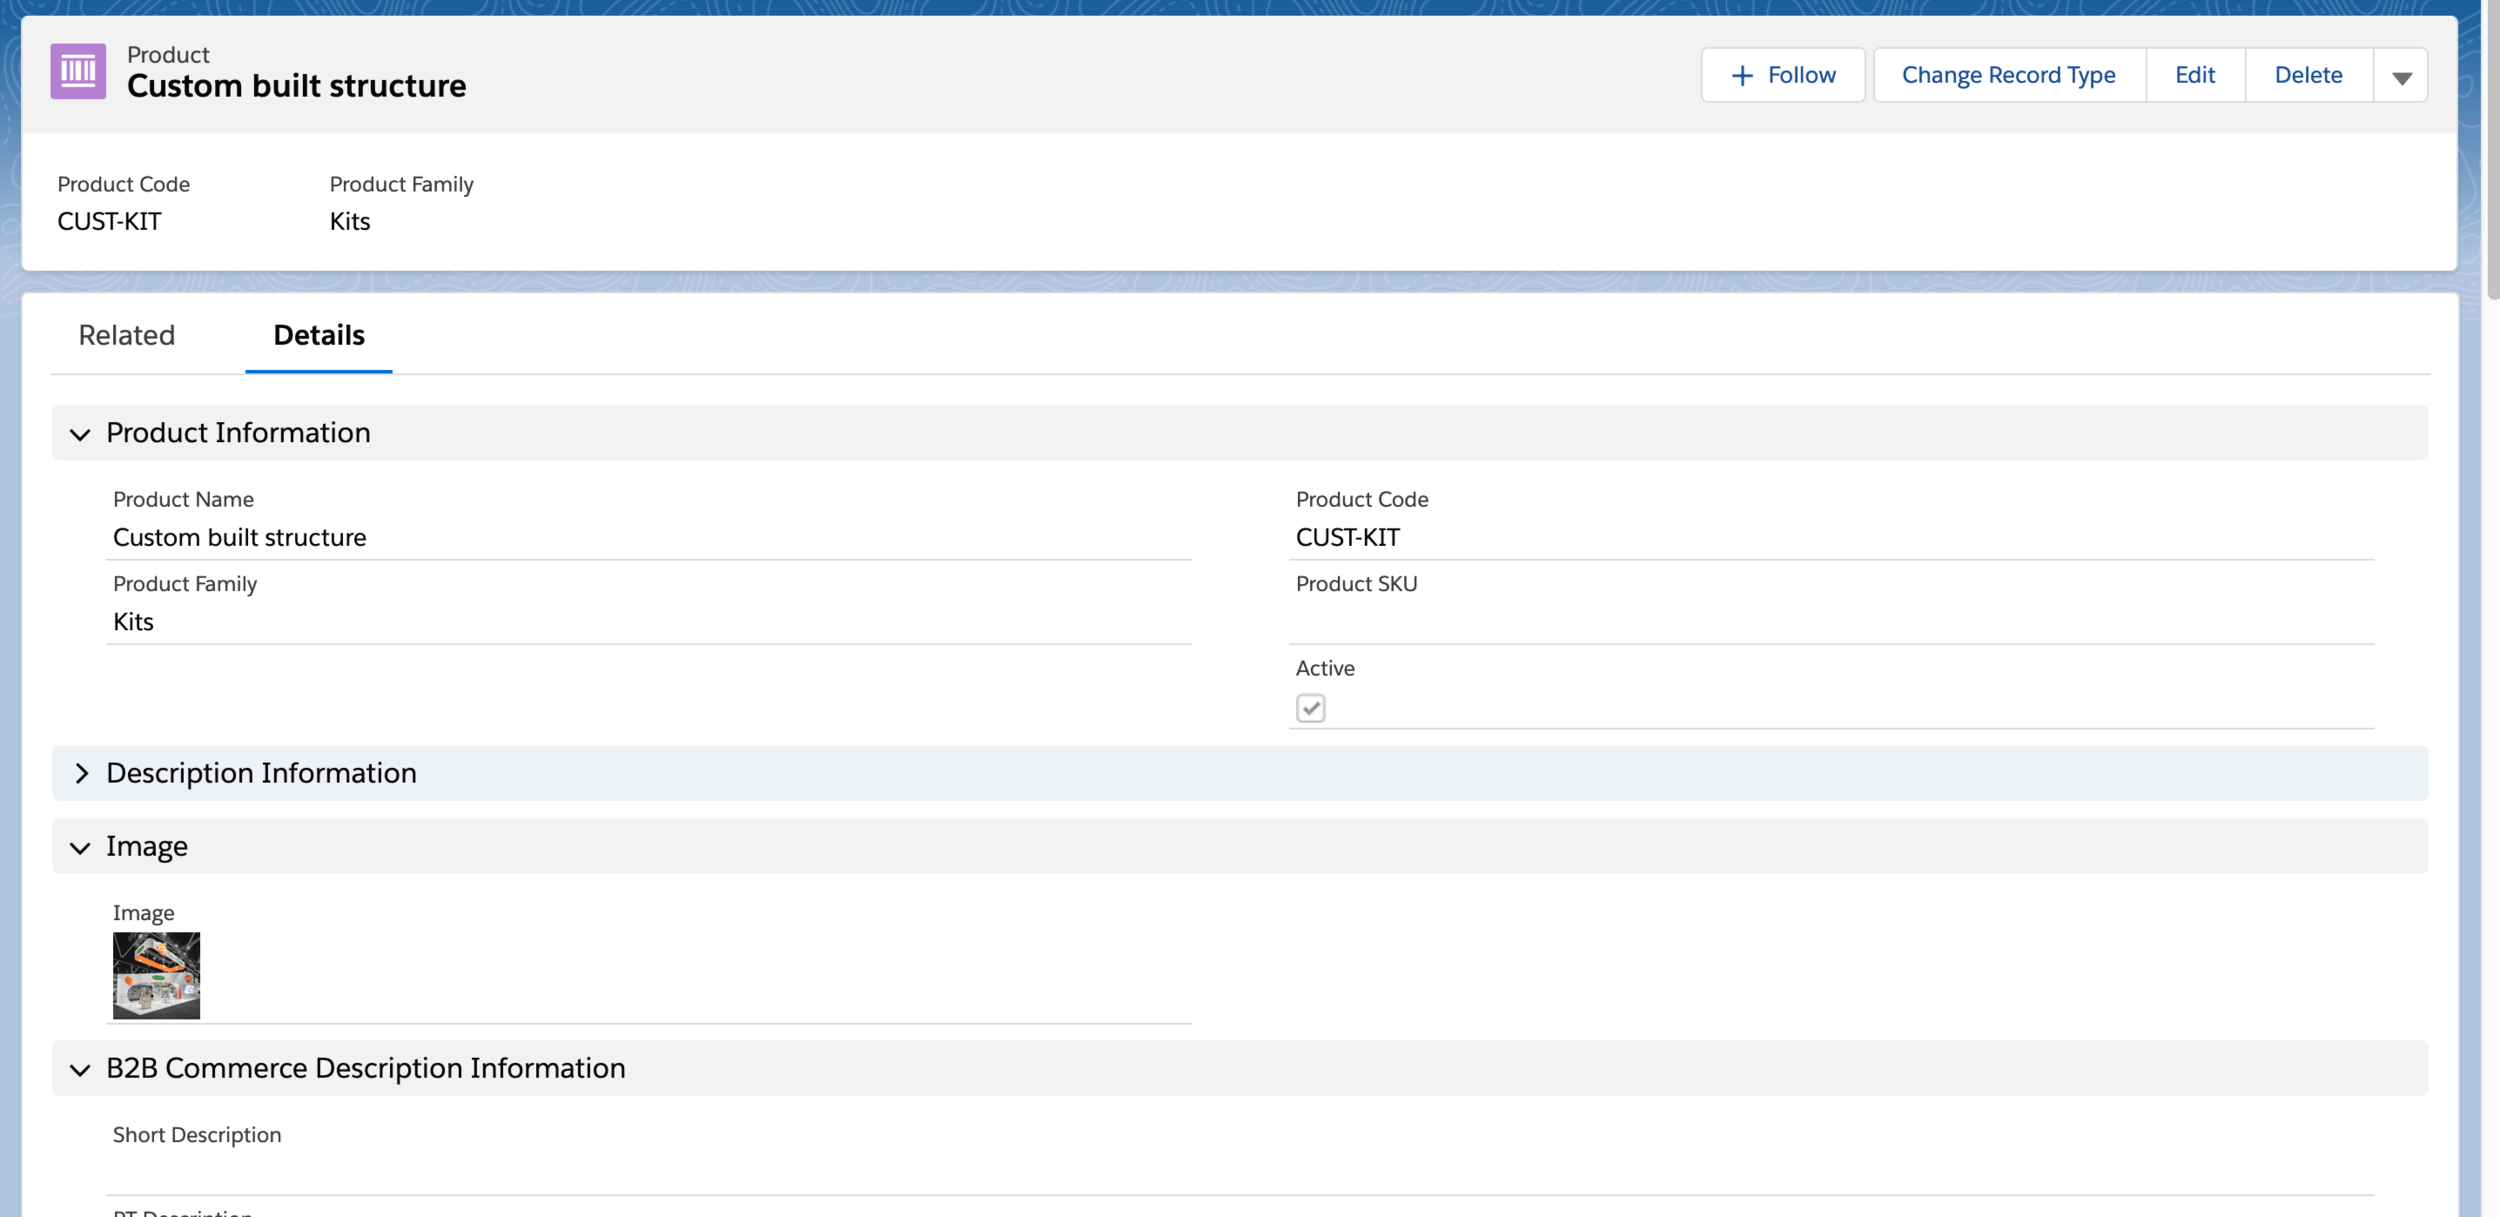The image size is (2500, 1217).
Task: Open the more actions dropdown arrow
Action: [2401, 76]
